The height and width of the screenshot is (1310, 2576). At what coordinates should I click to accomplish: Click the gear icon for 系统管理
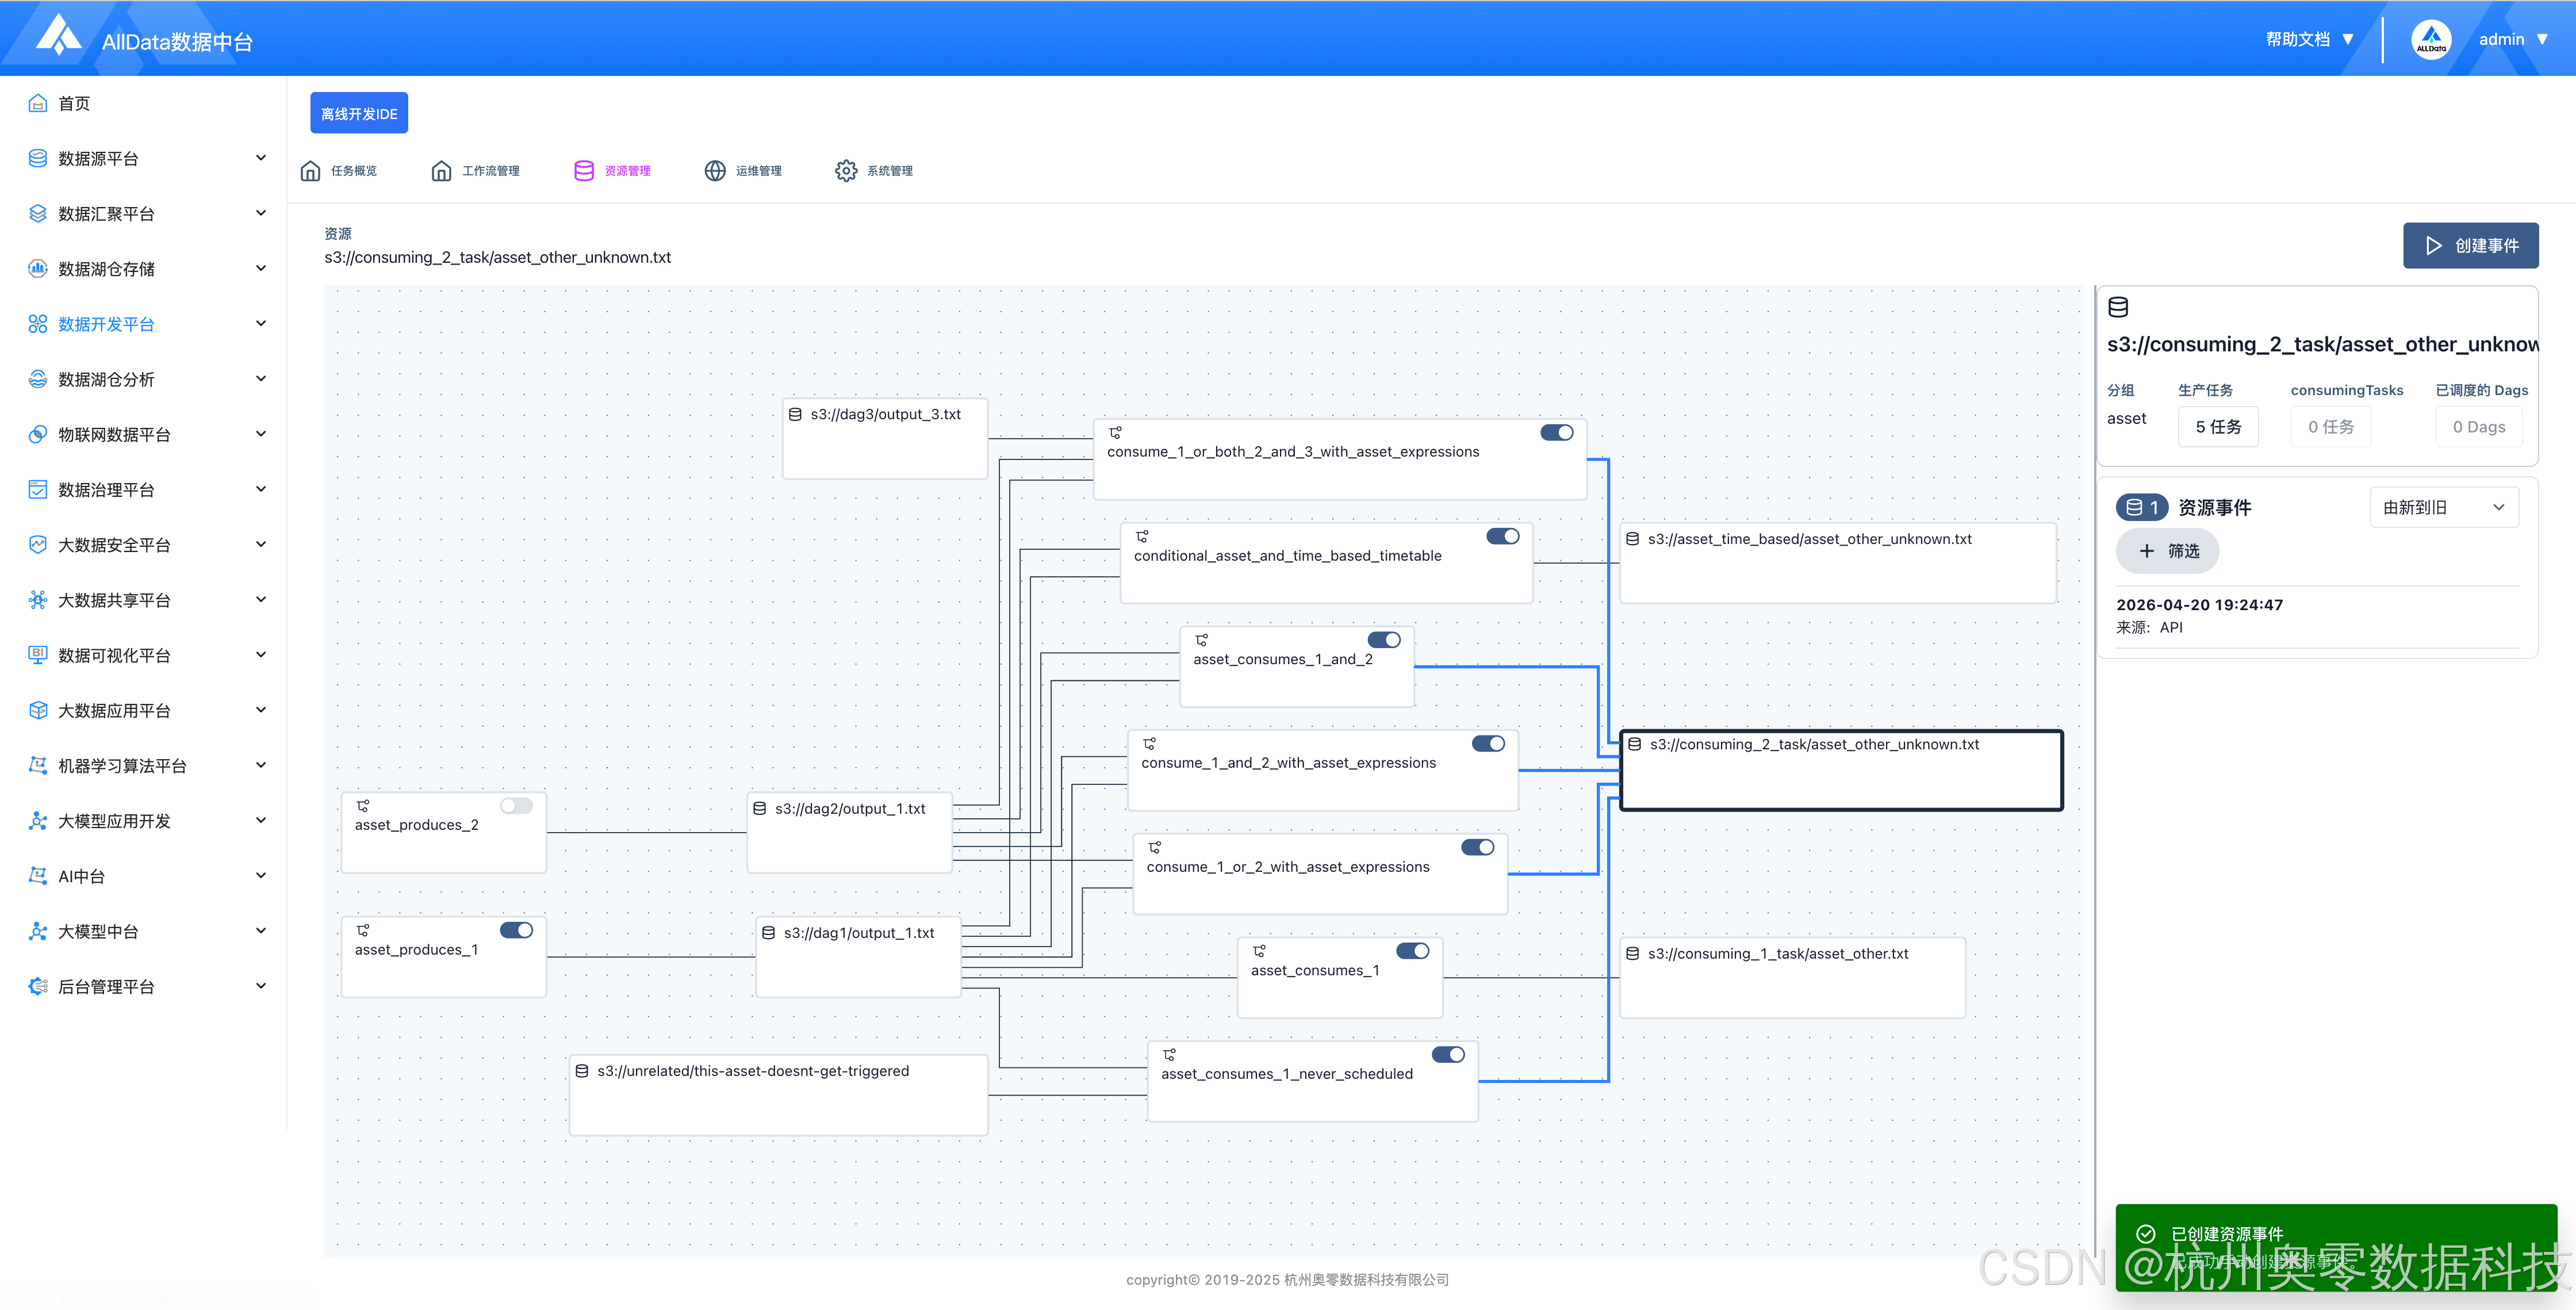point(846,171)
